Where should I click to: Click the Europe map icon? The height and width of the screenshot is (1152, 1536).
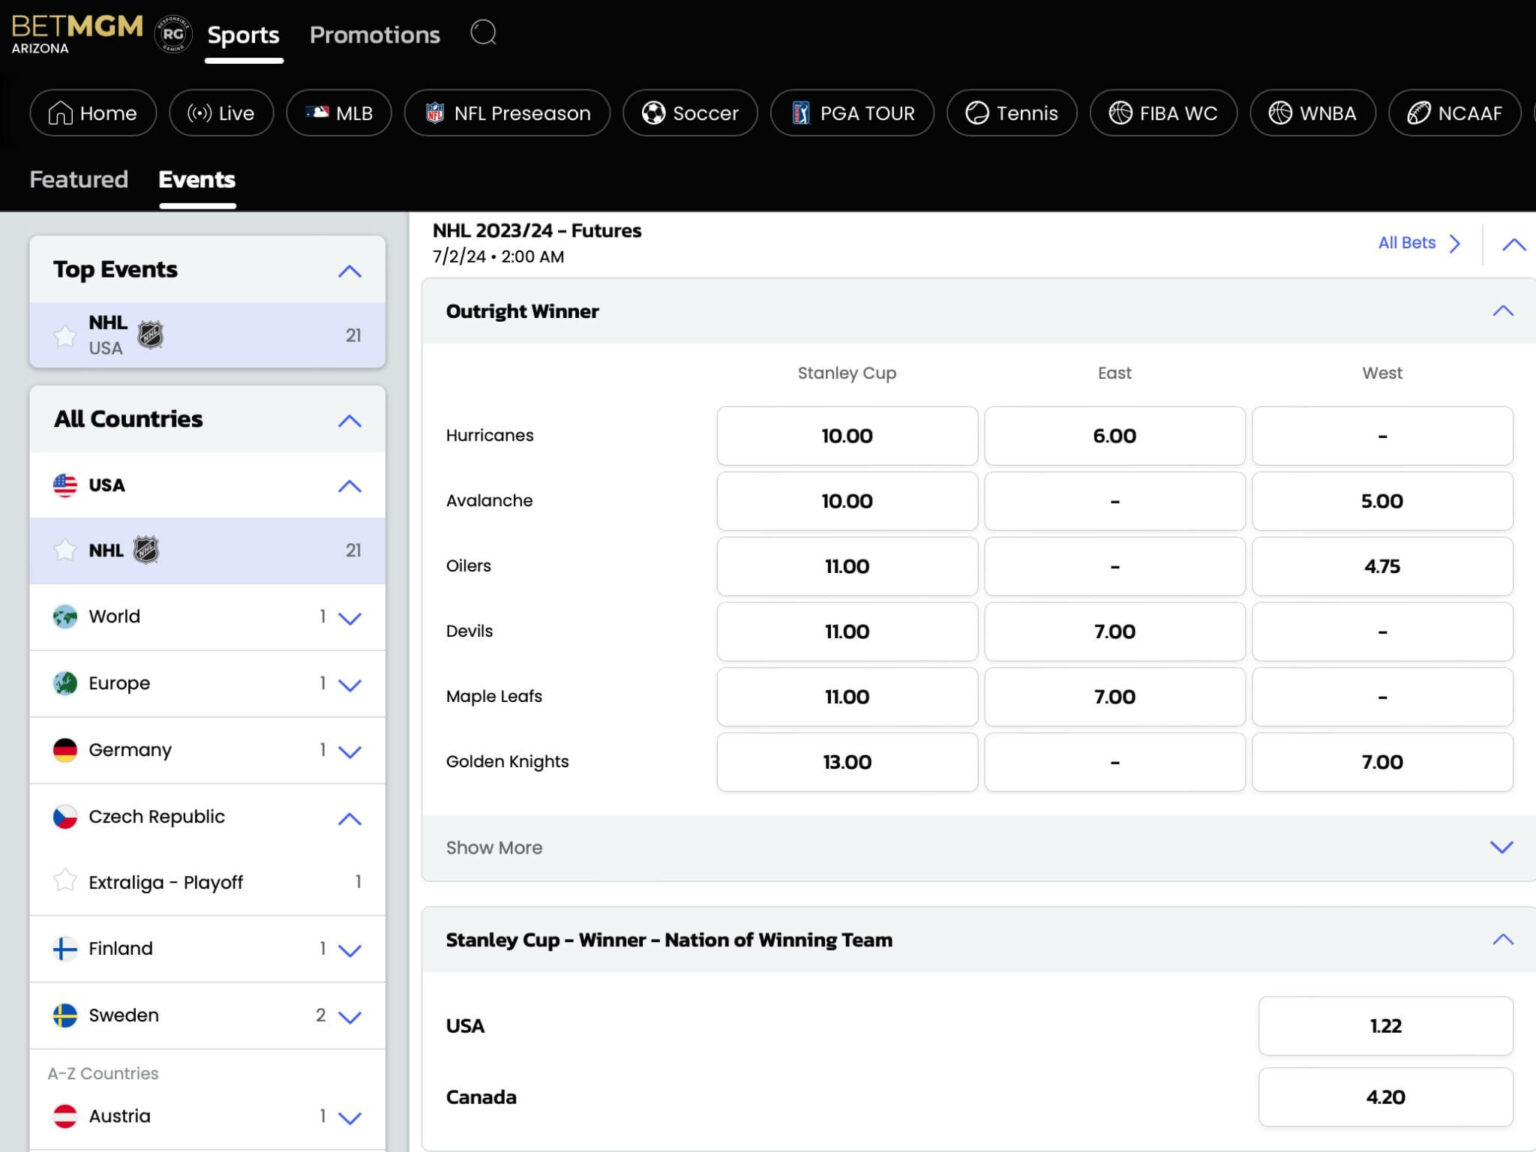(65, 683)
